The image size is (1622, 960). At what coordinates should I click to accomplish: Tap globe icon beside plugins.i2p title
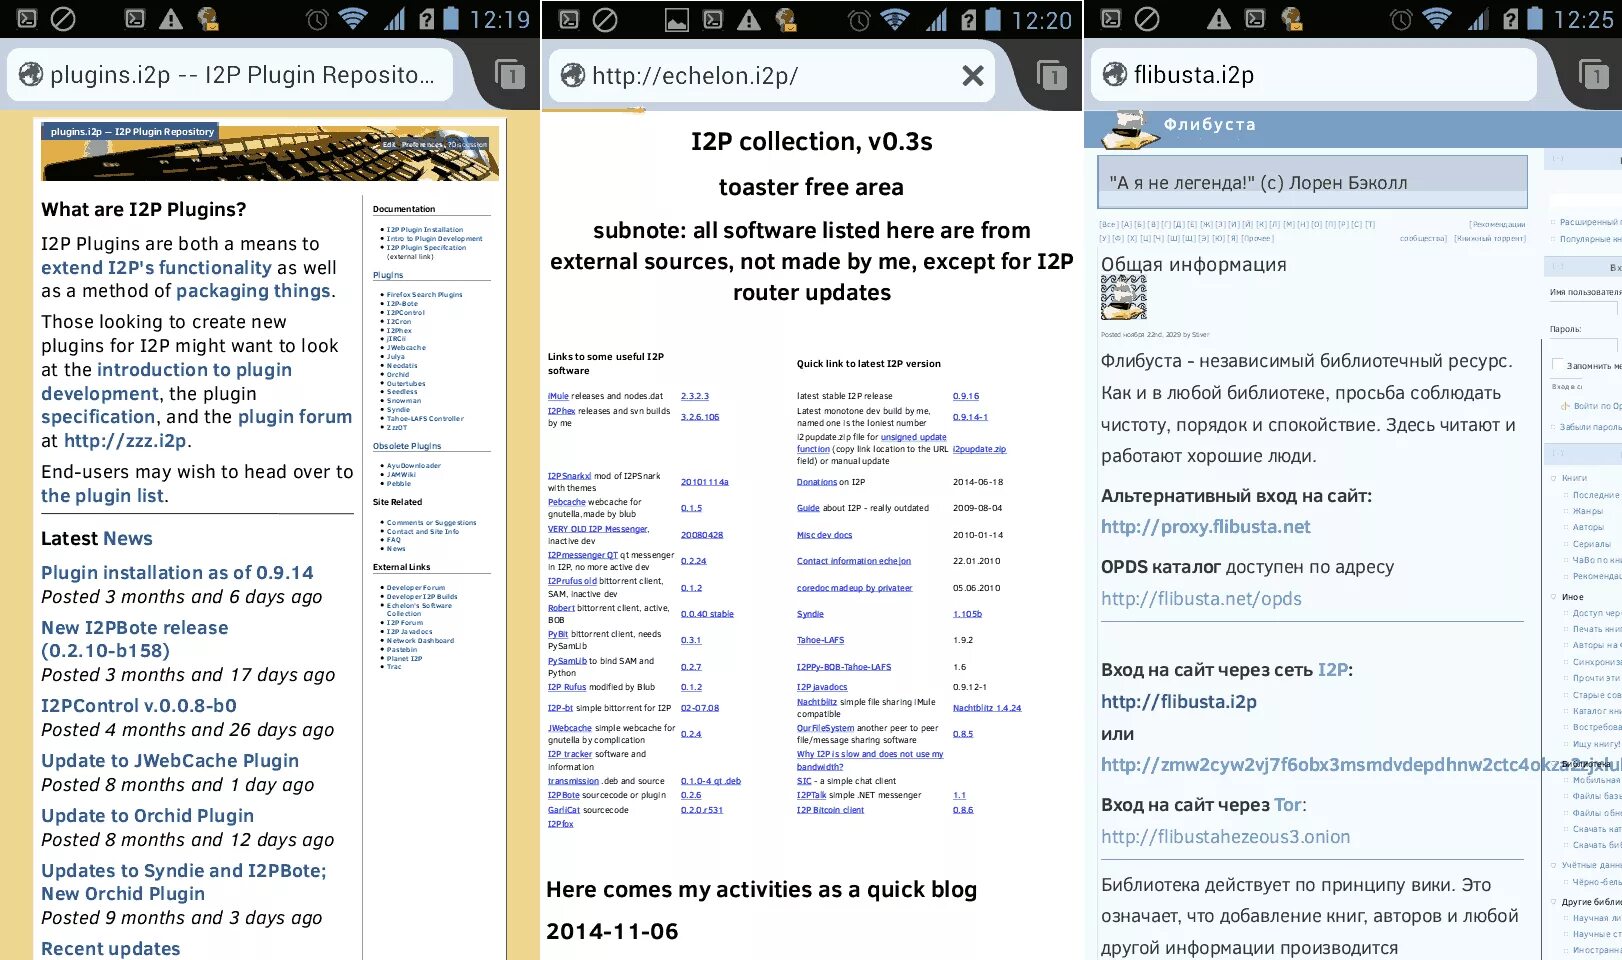pyautogui.click(x=31, y=74)
